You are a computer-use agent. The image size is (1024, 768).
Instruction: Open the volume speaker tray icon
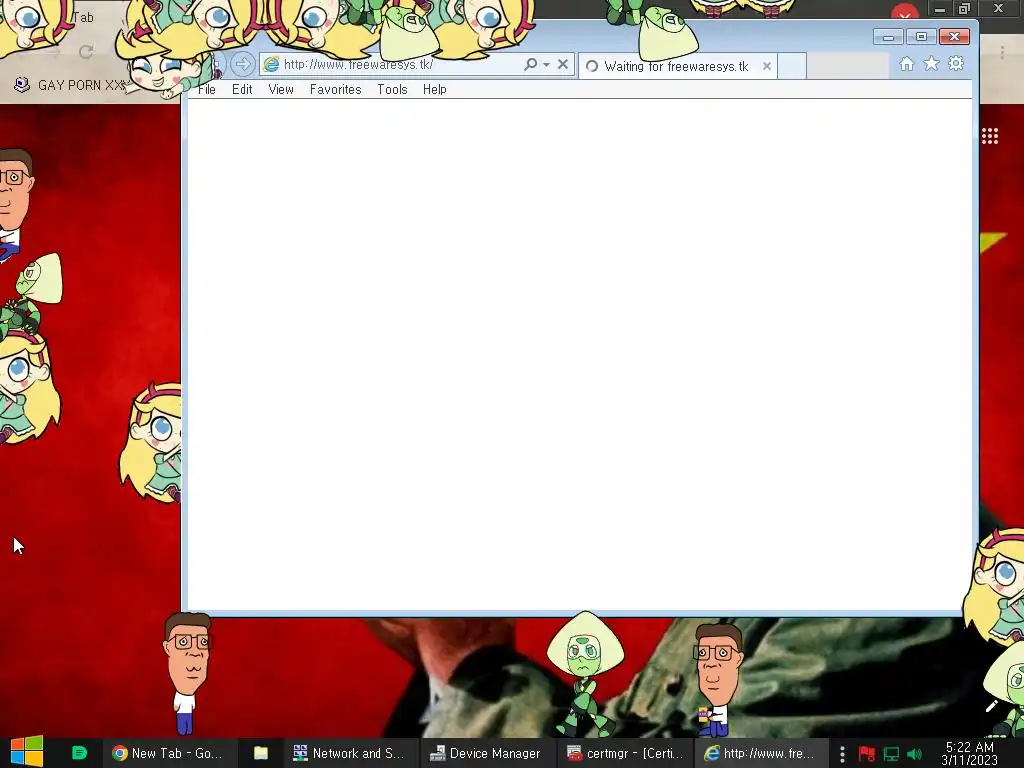coord(914,754)
